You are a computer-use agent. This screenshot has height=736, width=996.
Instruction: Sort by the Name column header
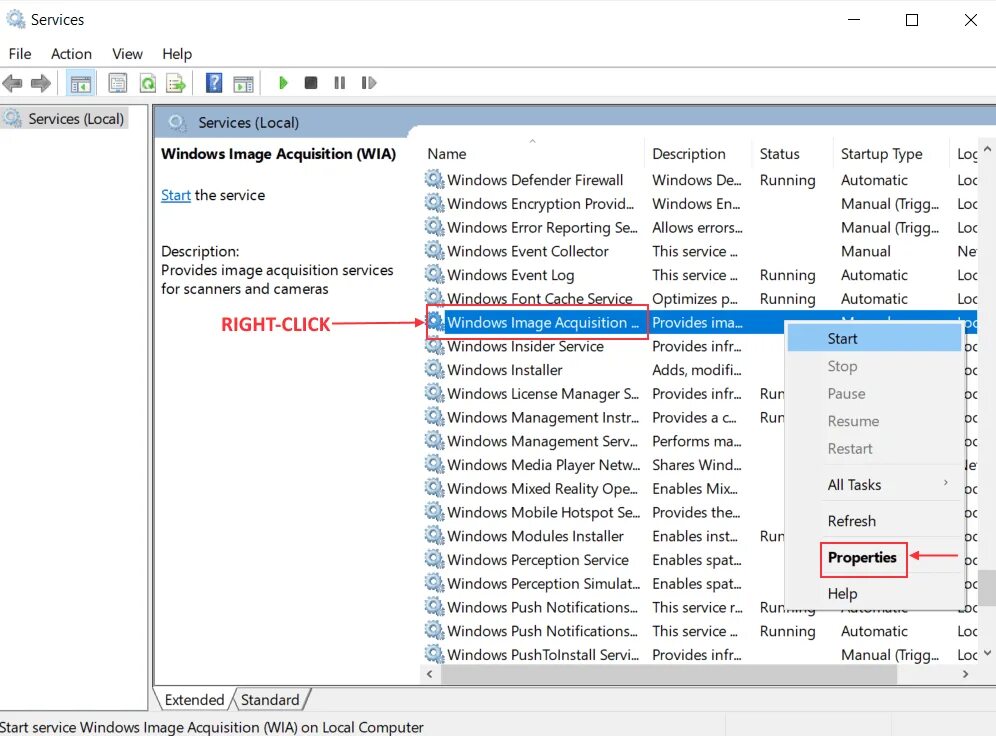534,154
